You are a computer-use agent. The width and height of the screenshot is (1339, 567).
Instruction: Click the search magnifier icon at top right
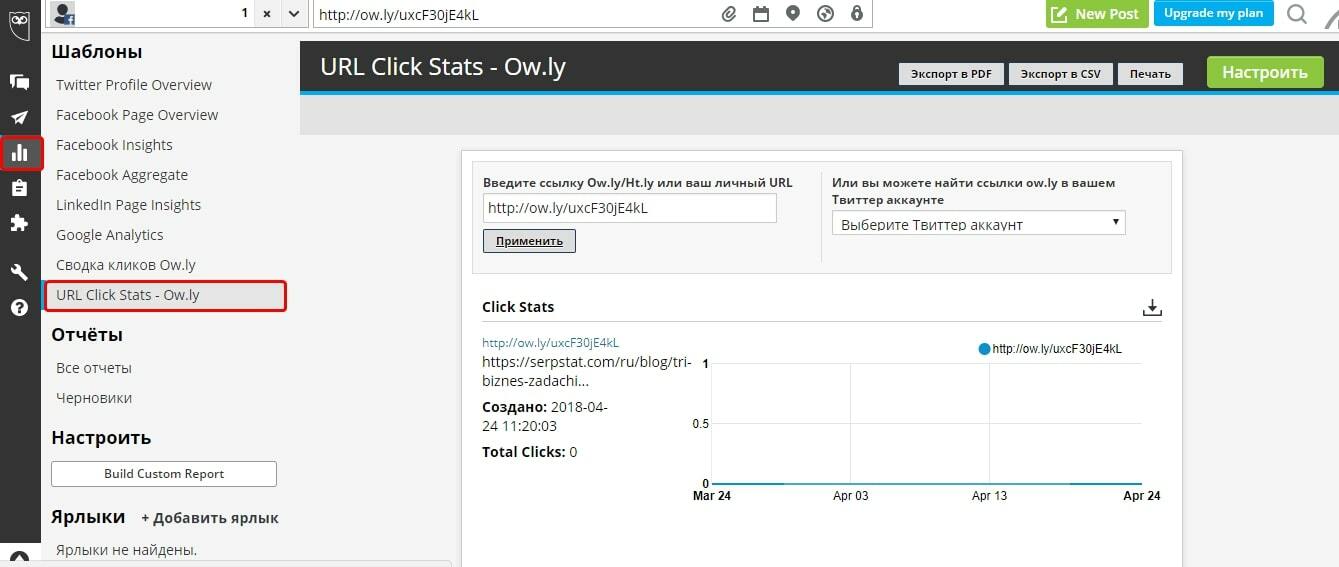1297,14
